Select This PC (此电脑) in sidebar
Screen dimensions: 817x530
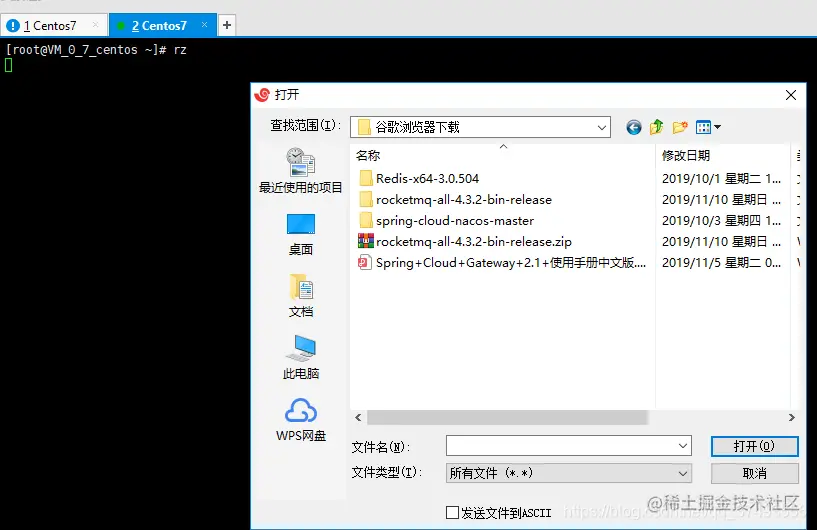(x=301, y=358)
